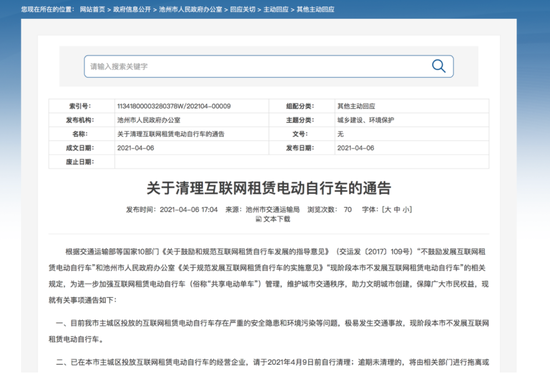The width and height of the screenshot is (550, 373).
Task: Click the download icon beside 文本下载
Action: 259,219
